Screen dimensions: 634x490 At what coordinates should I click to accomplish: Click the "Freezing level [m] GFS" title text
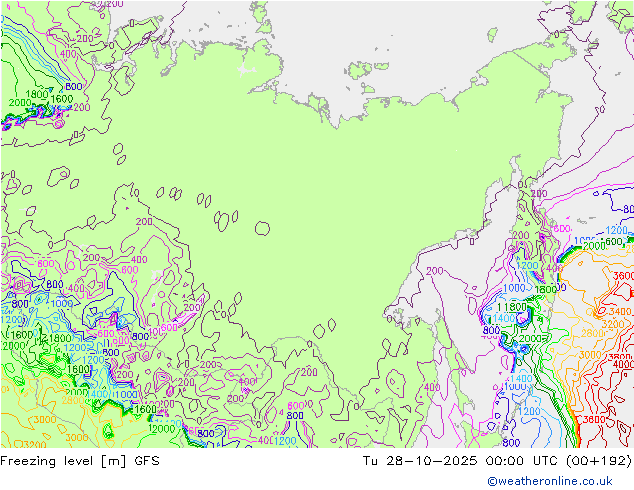point(80,461)
